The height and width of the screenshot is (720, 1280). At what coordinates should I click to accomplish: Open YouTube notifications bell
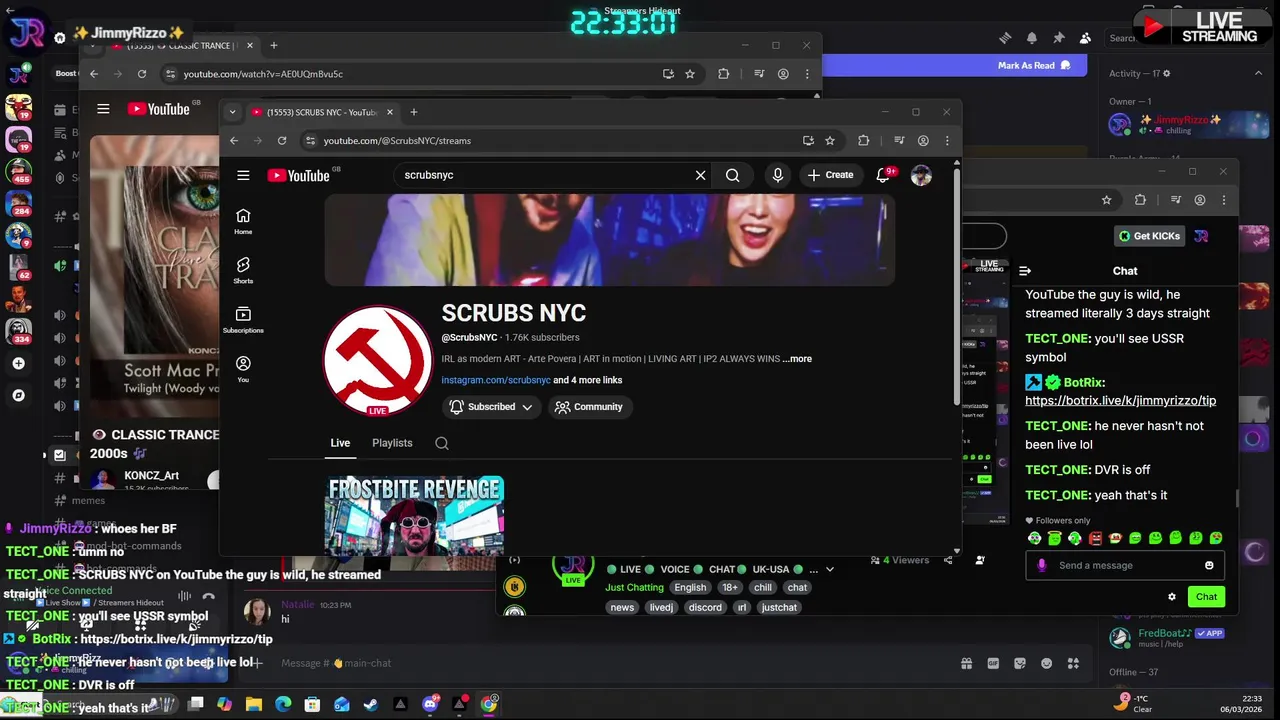click(883, 175)
